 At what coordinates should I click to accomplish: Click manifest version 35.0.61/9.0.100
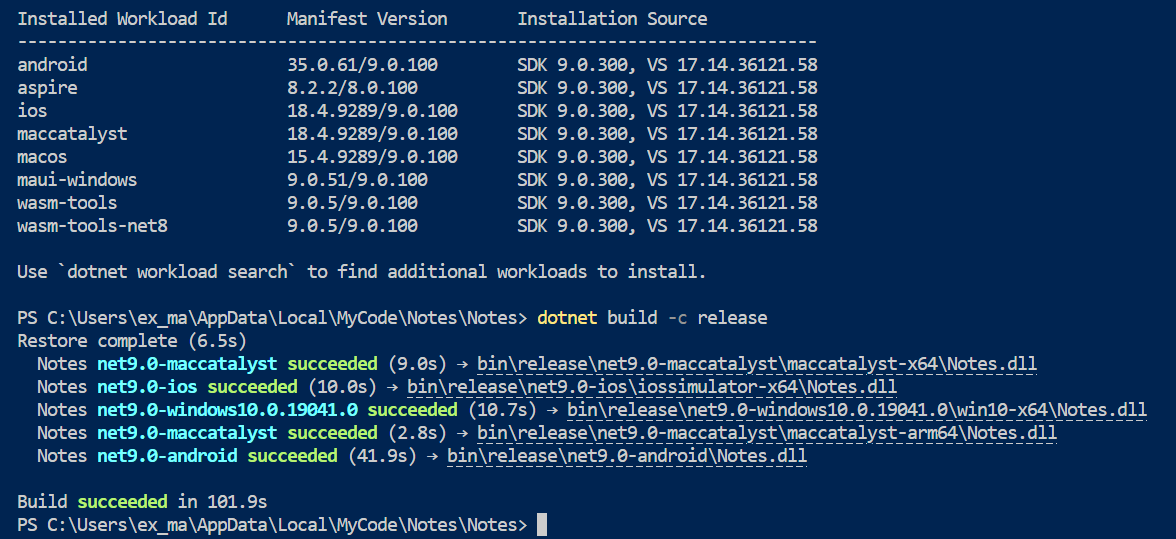click(362, 65)
